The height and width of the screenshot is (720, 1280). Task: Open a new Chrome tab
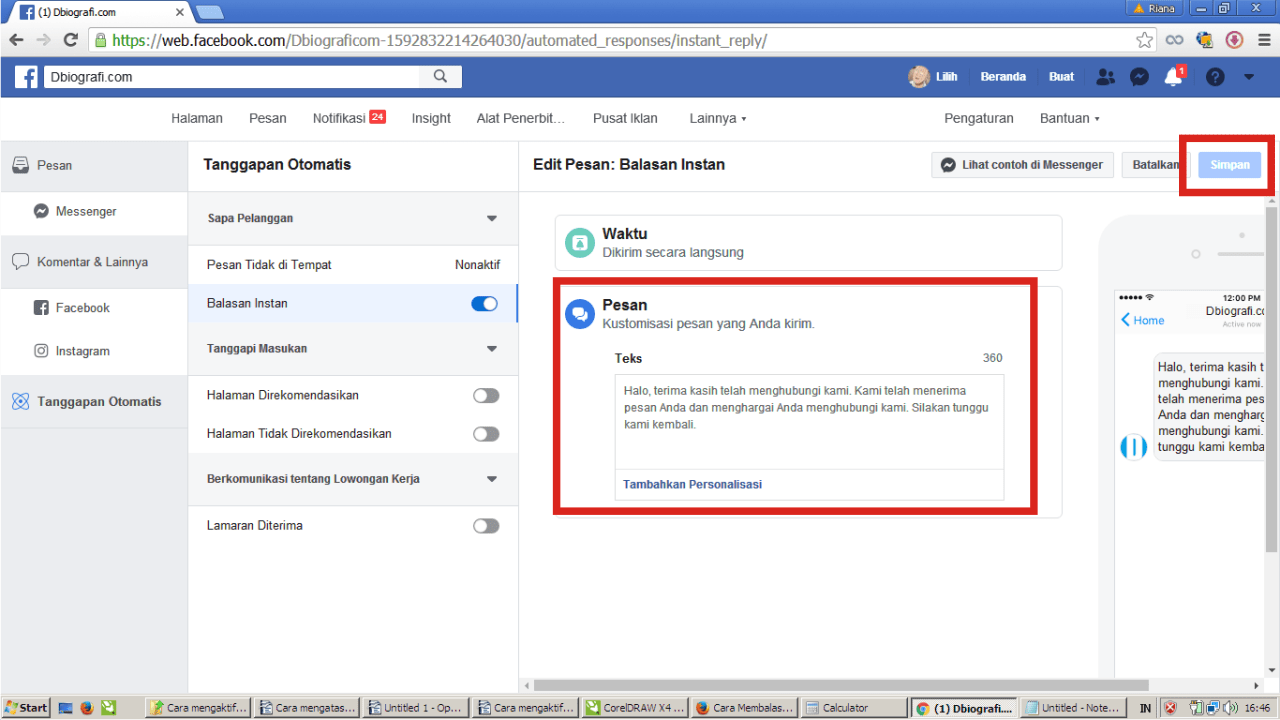pyautogui.click(x=210, y=12)
